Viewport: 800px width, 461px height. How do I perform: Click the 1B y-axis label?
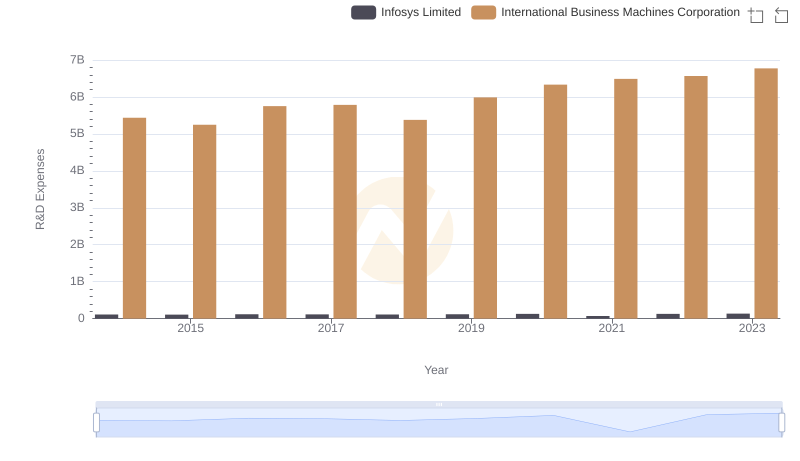pos(77,281)
